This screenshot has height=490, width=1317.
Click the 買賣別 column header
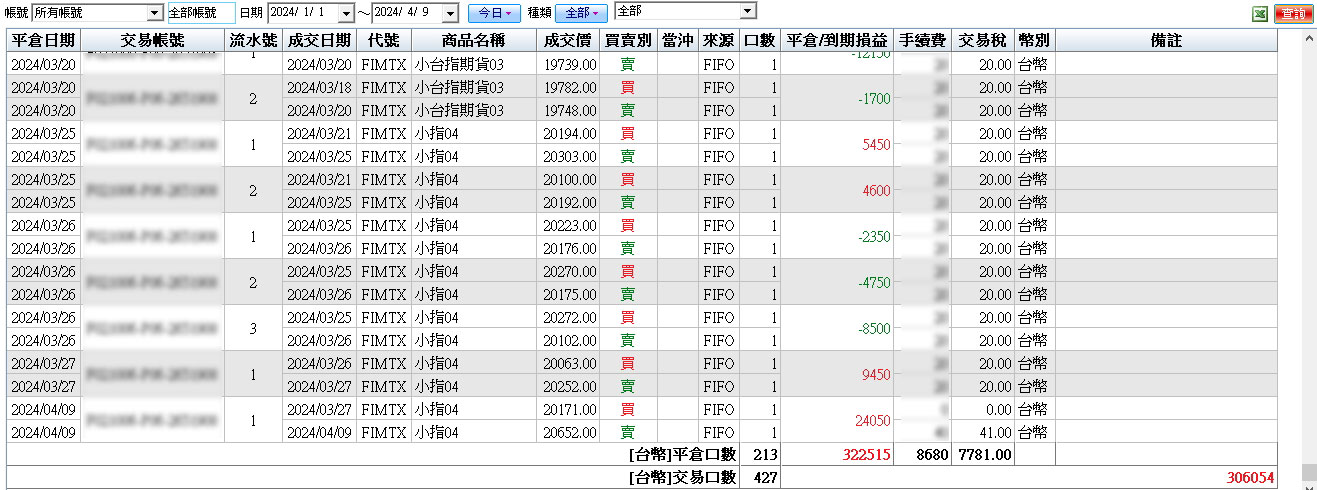tap(629, 40)
